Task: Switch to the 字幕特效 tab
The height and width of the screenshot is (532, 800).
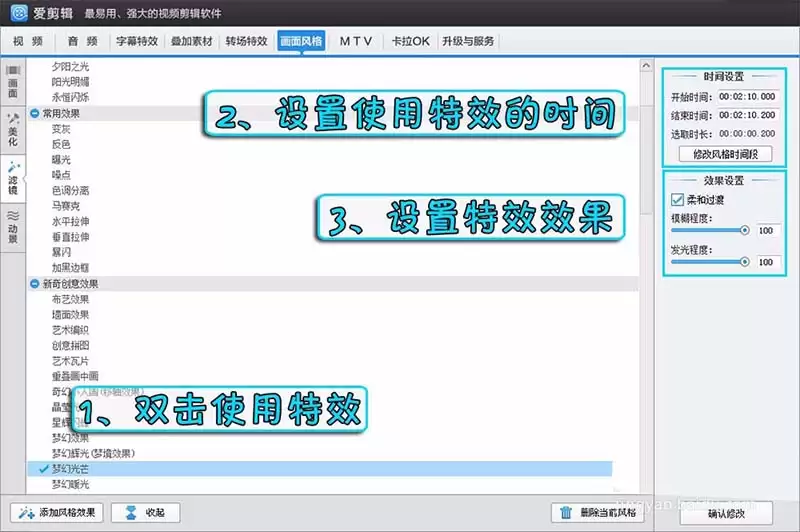Action: point(137,41)
